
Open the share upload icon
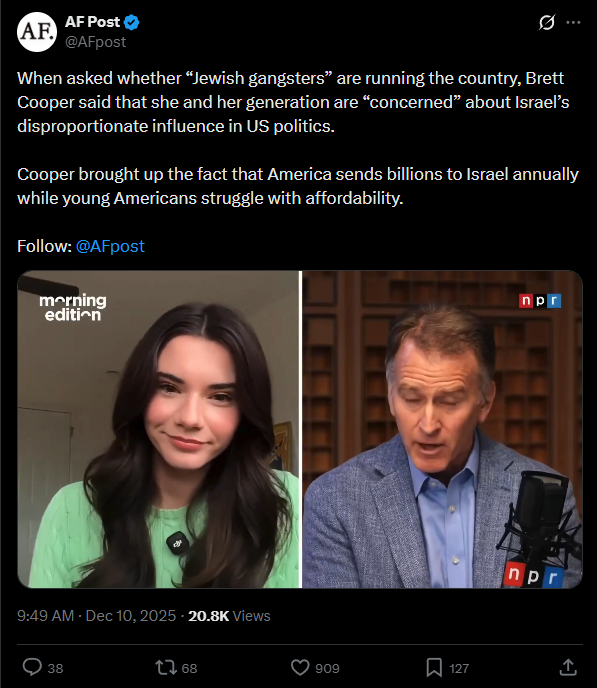[x=568, y=667]
